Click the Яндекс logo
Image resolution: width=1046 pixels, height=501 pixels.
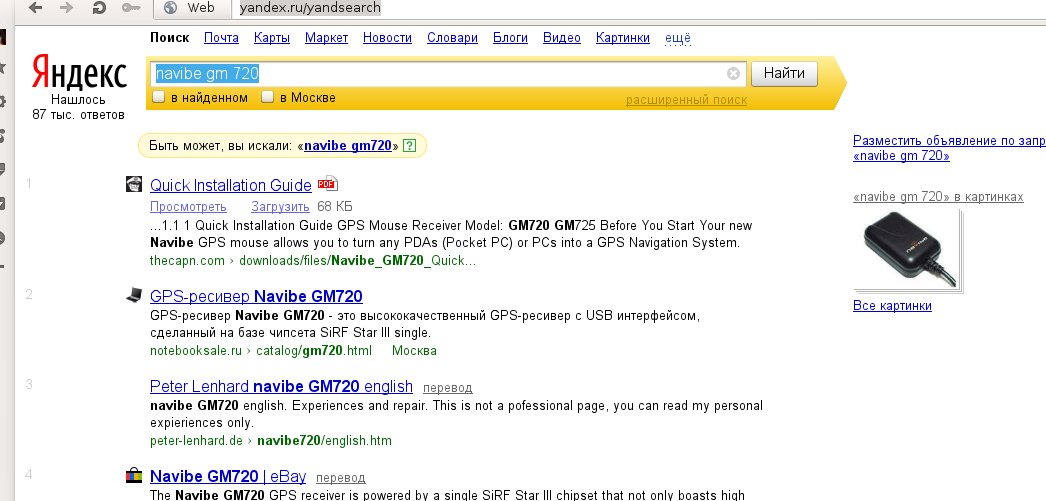click(79, 73)
